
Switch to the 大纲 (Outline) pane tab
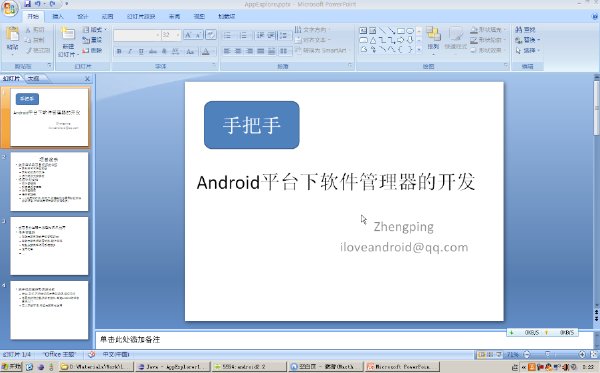[34, 78]
